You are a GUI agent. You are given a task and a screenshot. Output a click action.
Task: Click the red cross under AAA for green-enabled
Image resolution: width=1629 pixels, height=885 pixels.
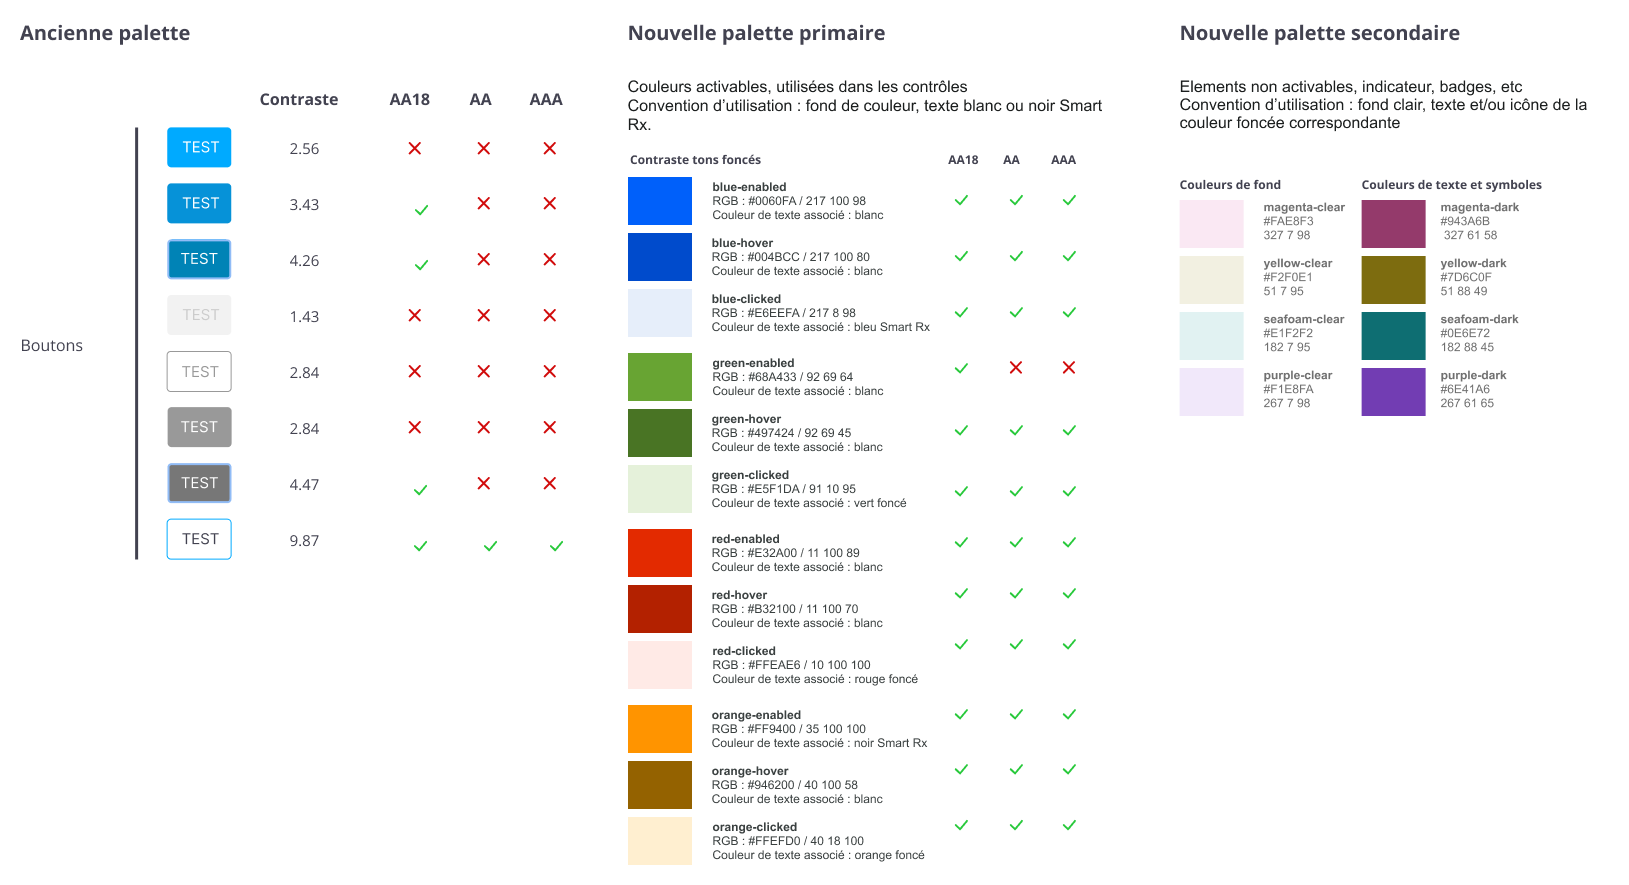coord(1068,368)
